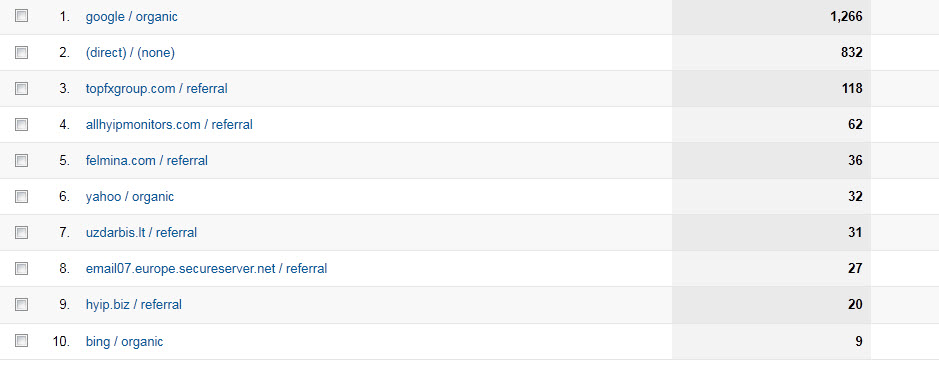The width and height of the screenshot is (939, 375).
Task: View the felmina.com / referral source
Action: (x=147, y=161)
